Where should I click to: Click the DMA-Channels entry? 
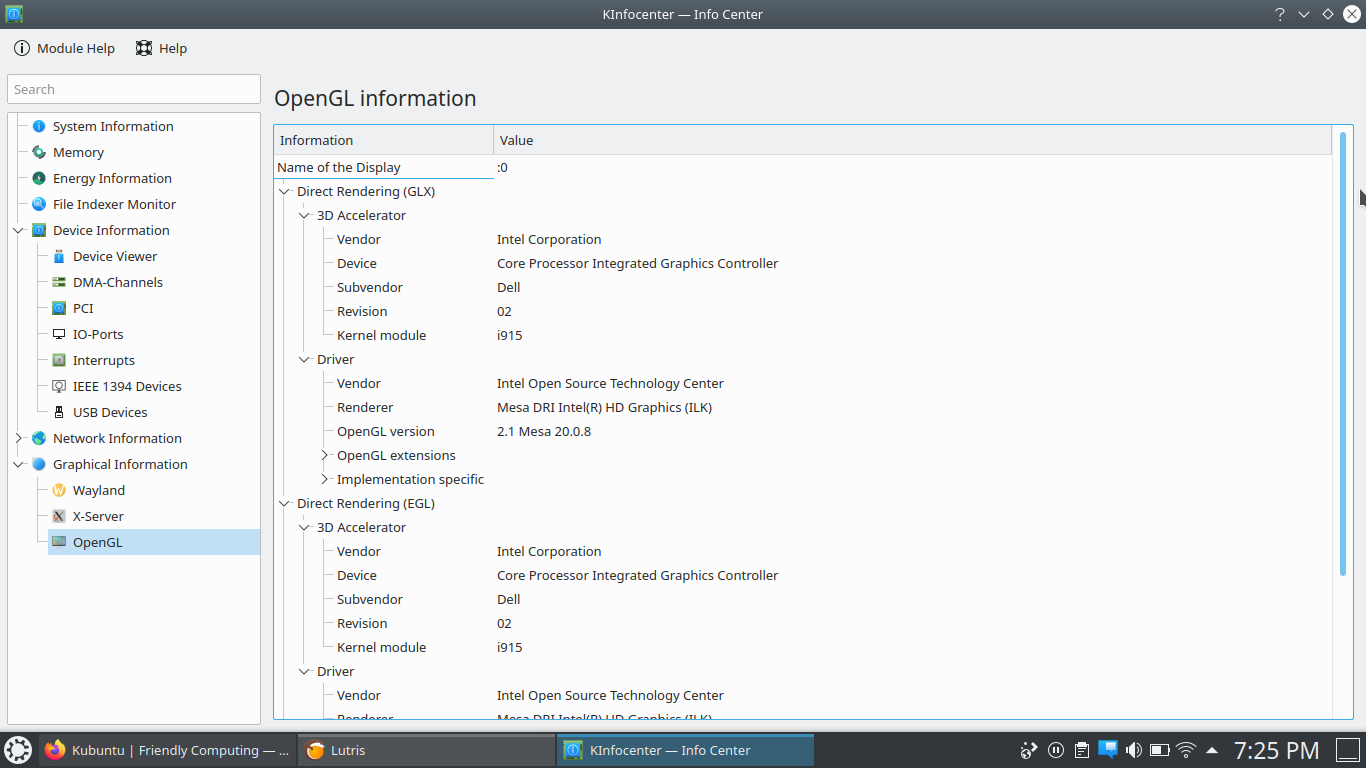point(117,282)
